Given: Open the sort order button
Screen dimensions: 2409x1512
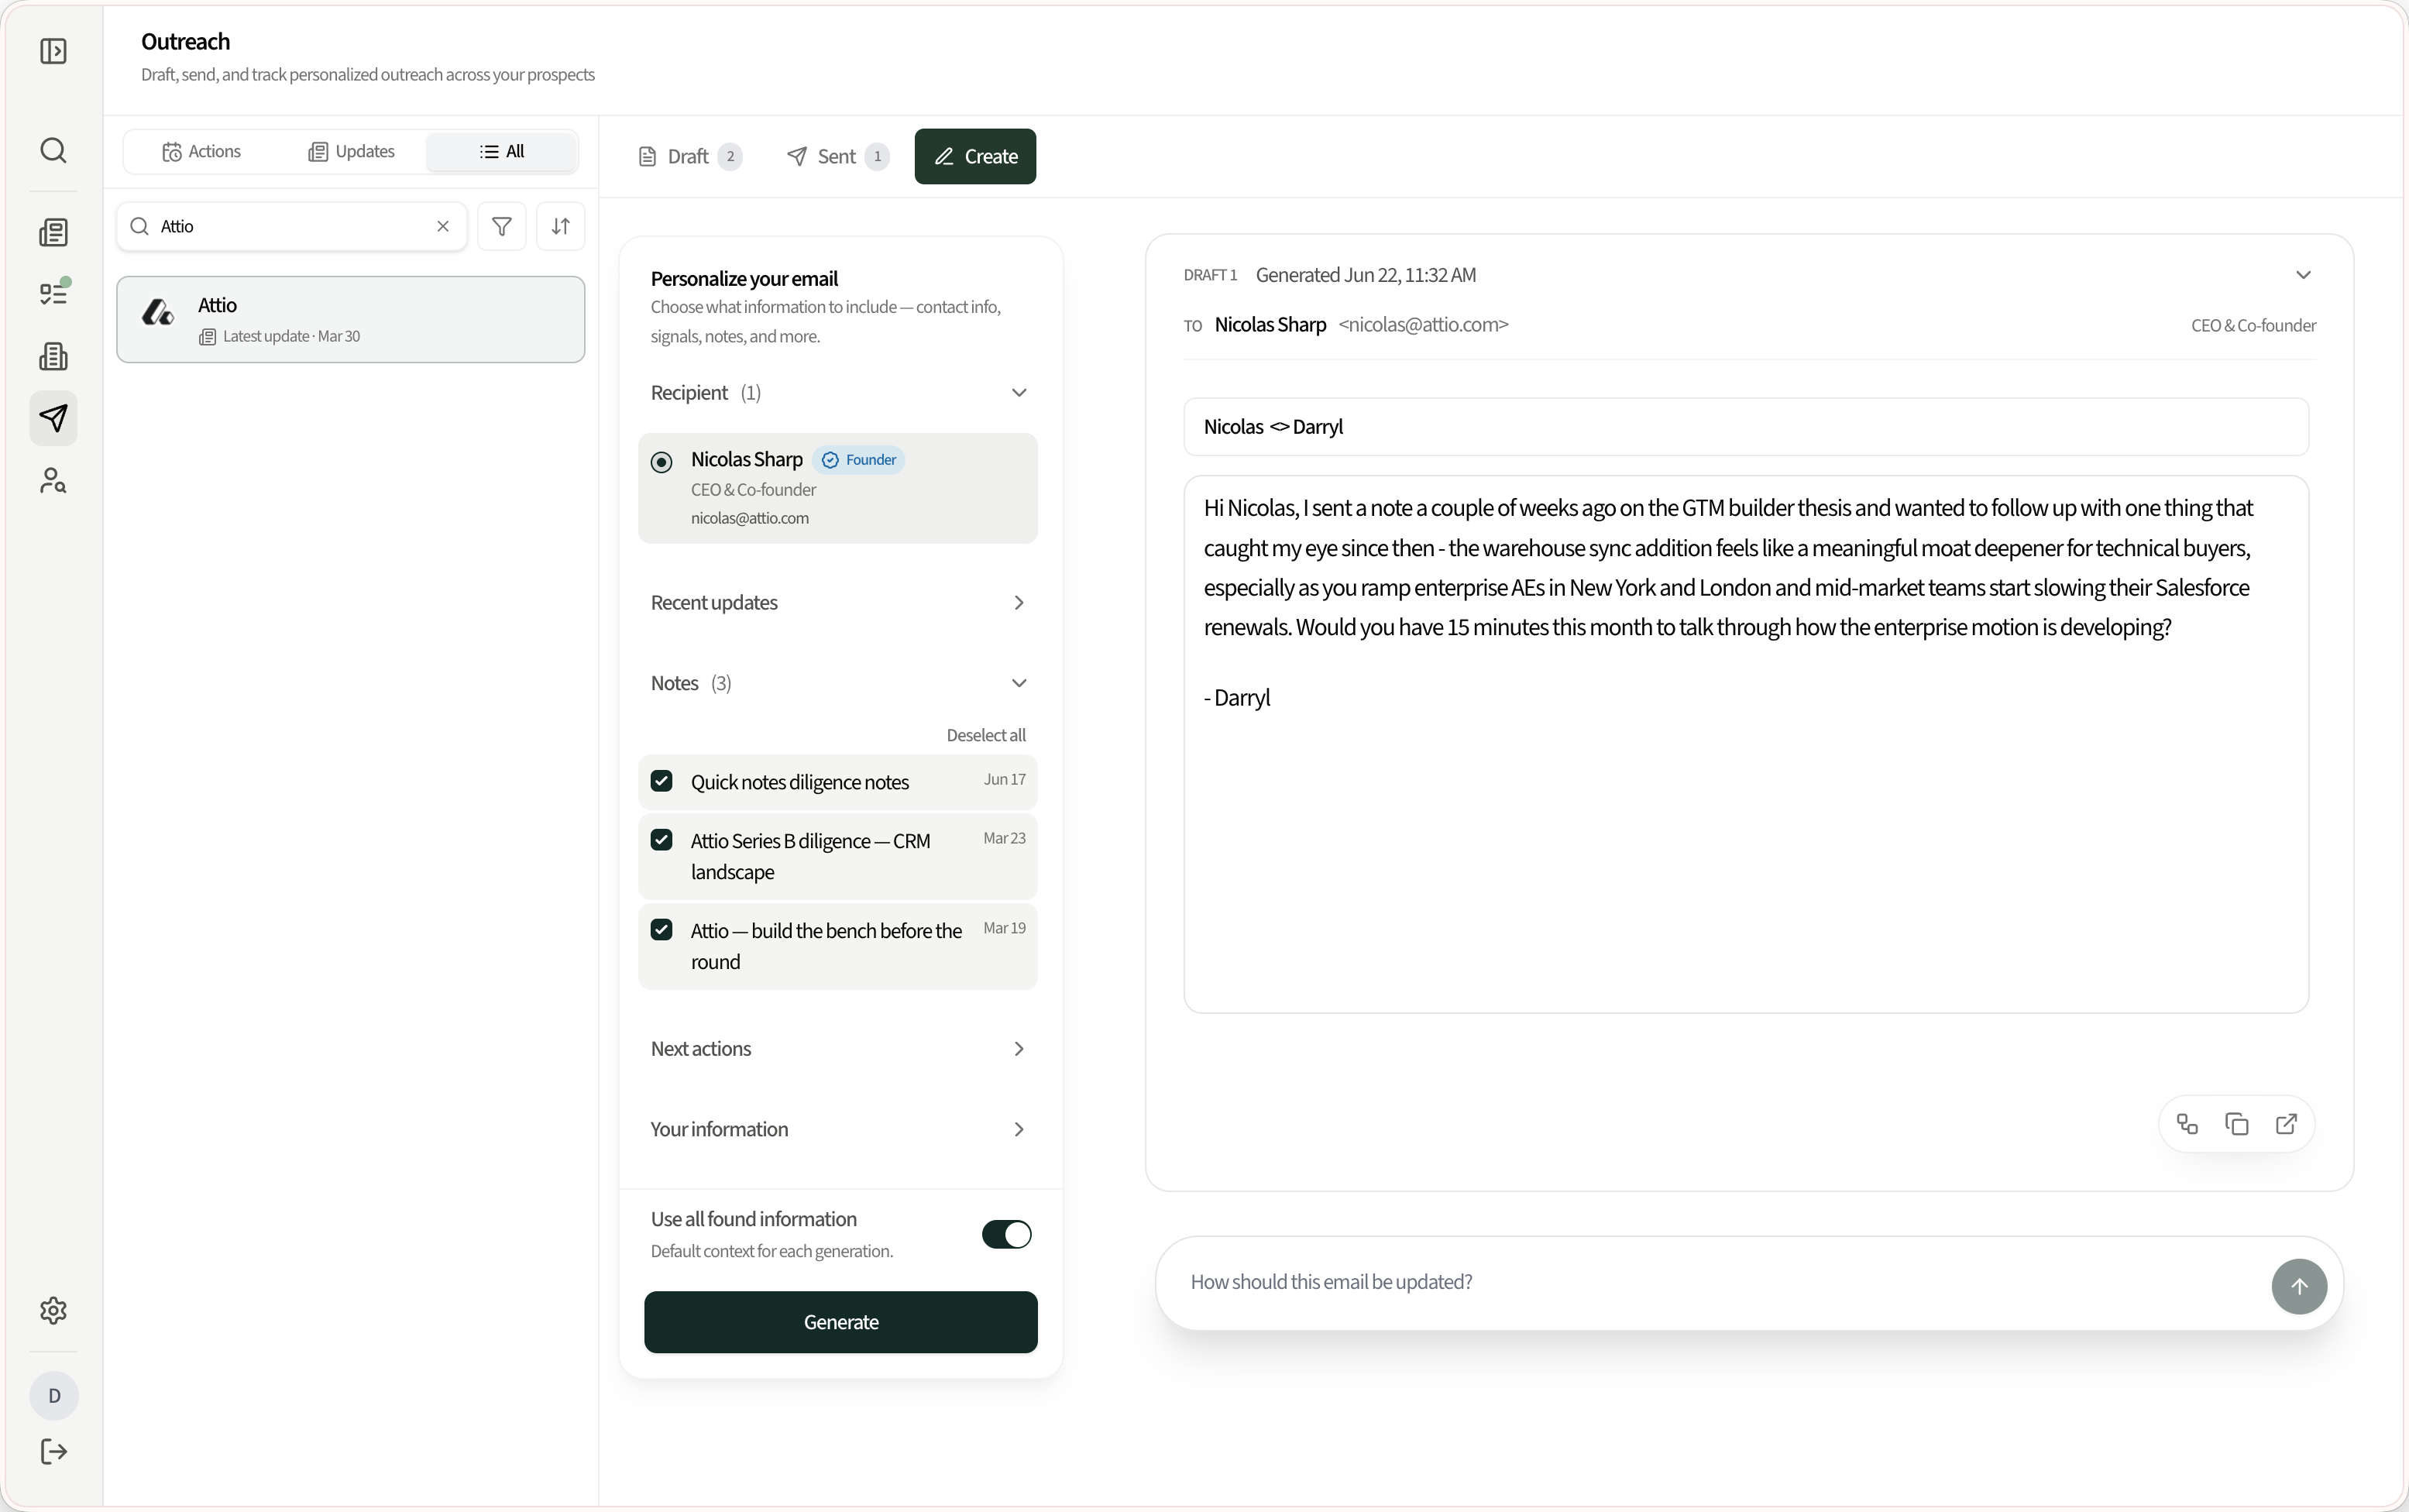Looking at the screenshot, I should coord(561,226).
